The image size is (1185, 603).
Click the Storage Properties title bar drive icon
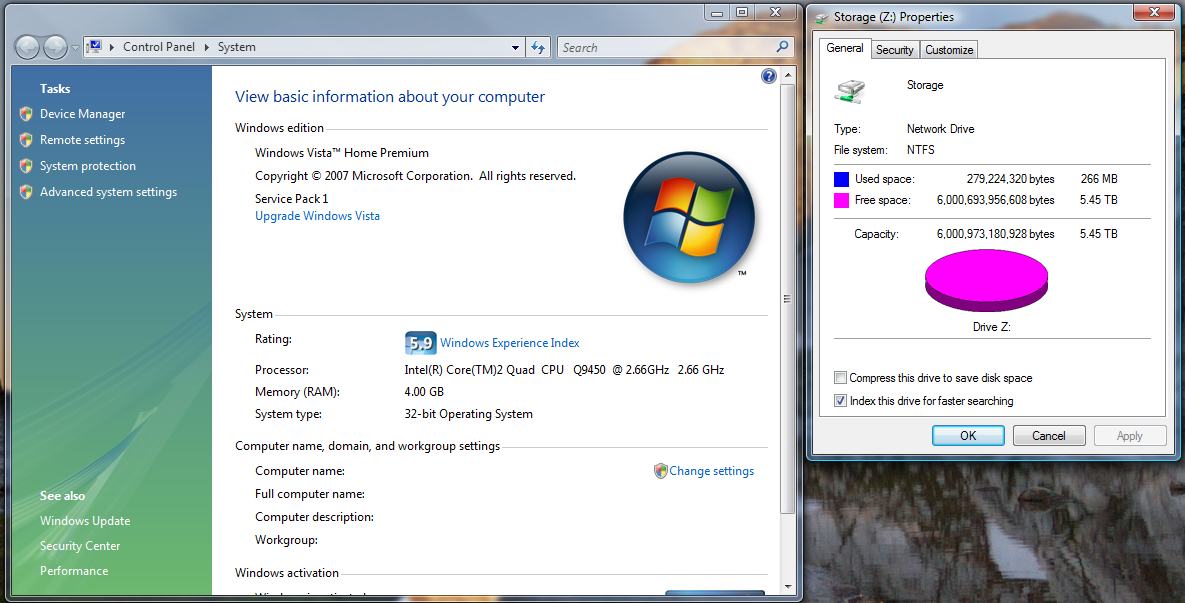point(821,17)
